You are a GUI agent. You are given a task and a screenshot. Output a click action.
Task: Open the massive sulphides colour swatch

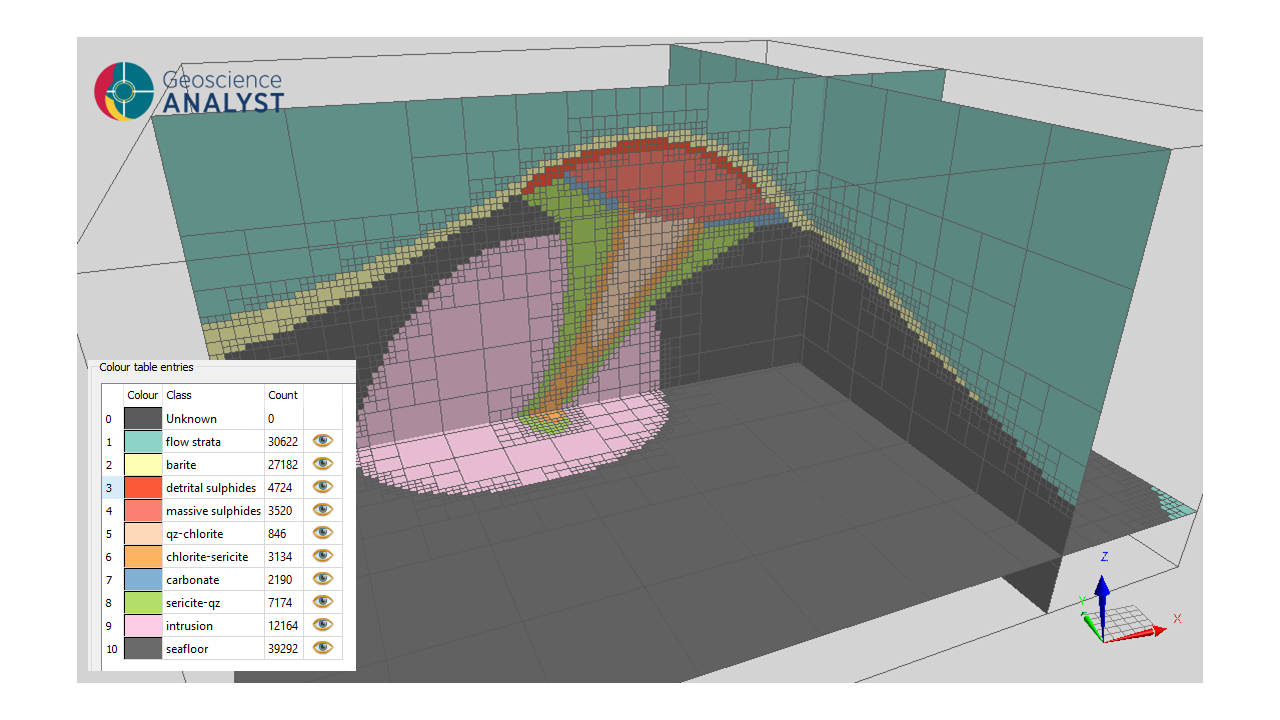(x=143, y=511)
